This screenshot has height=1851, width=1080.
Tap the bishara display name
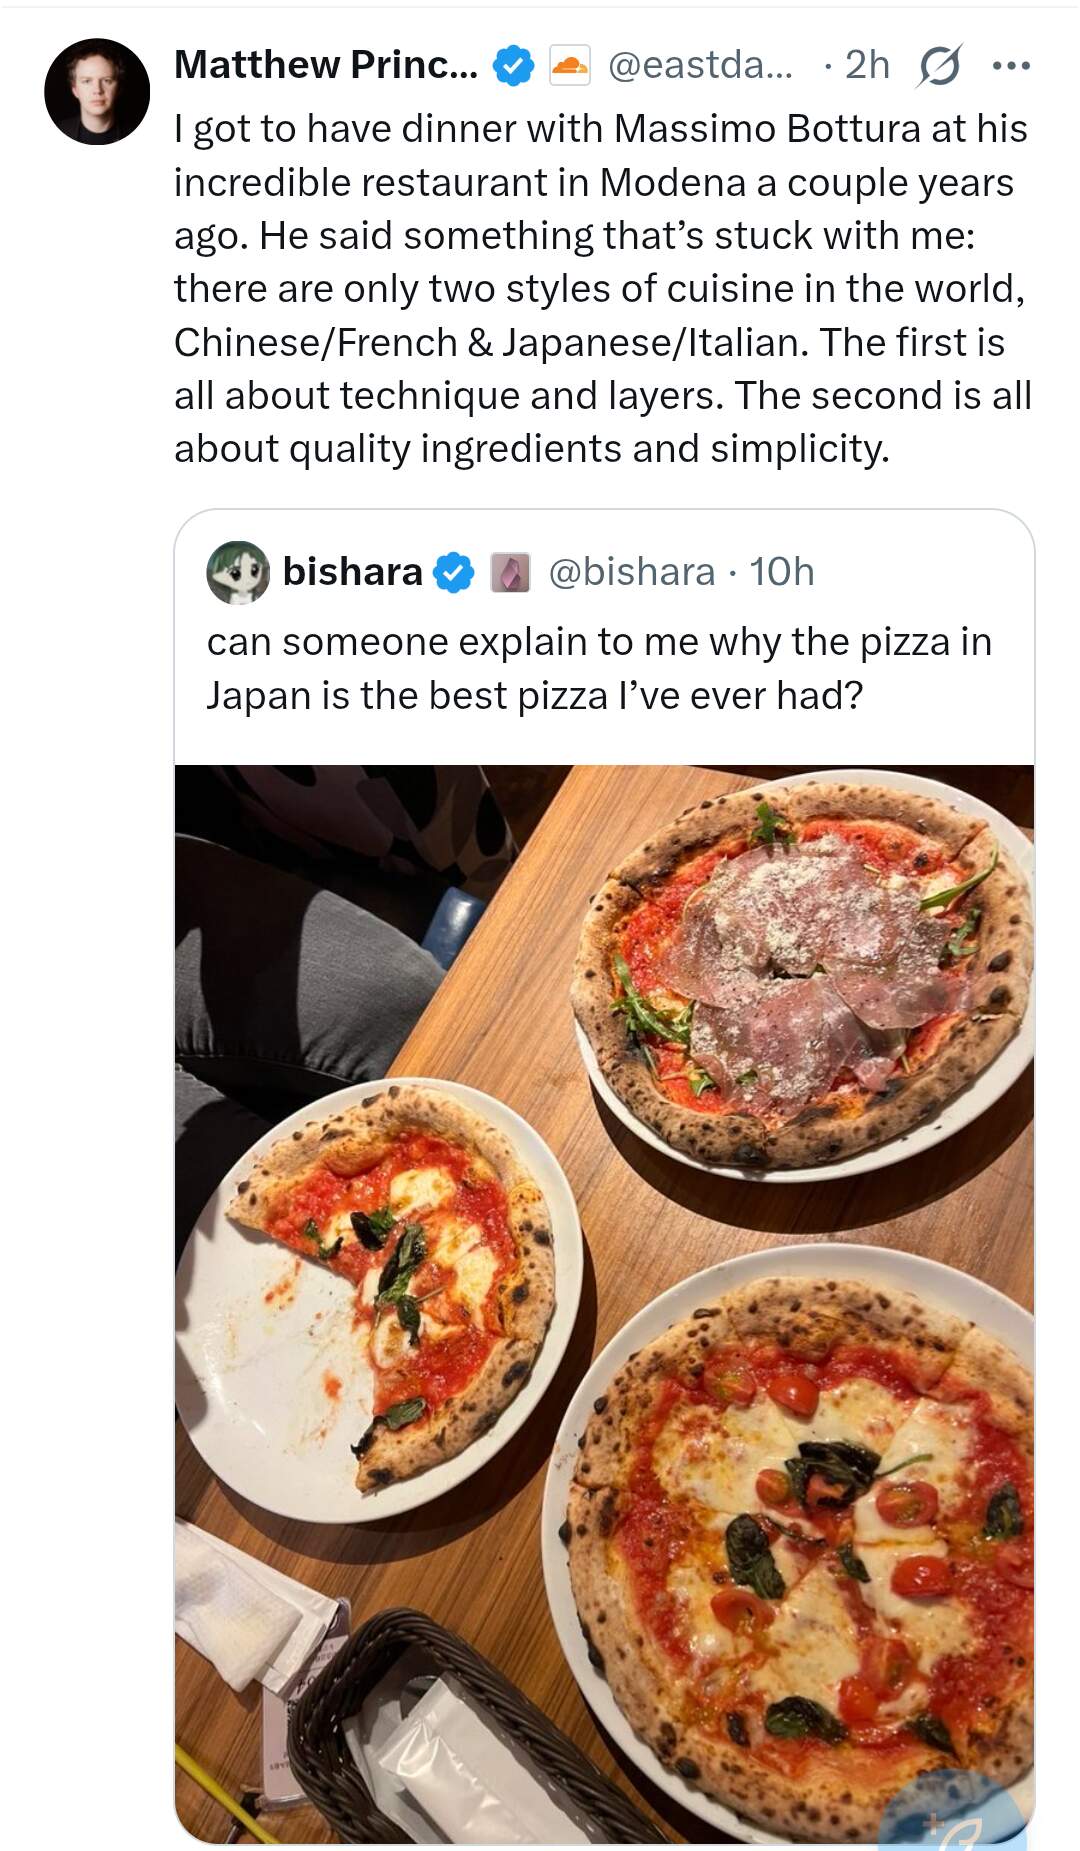click(x=352, y=572)
